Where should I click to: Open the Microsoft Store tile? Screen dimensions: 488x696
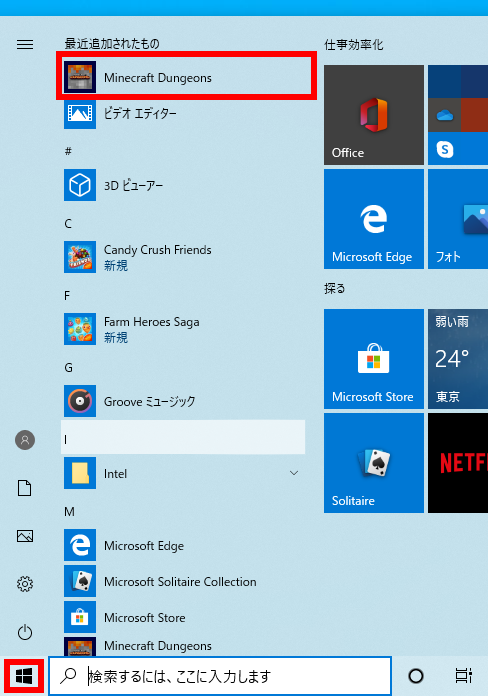click(x=374, y=359)
